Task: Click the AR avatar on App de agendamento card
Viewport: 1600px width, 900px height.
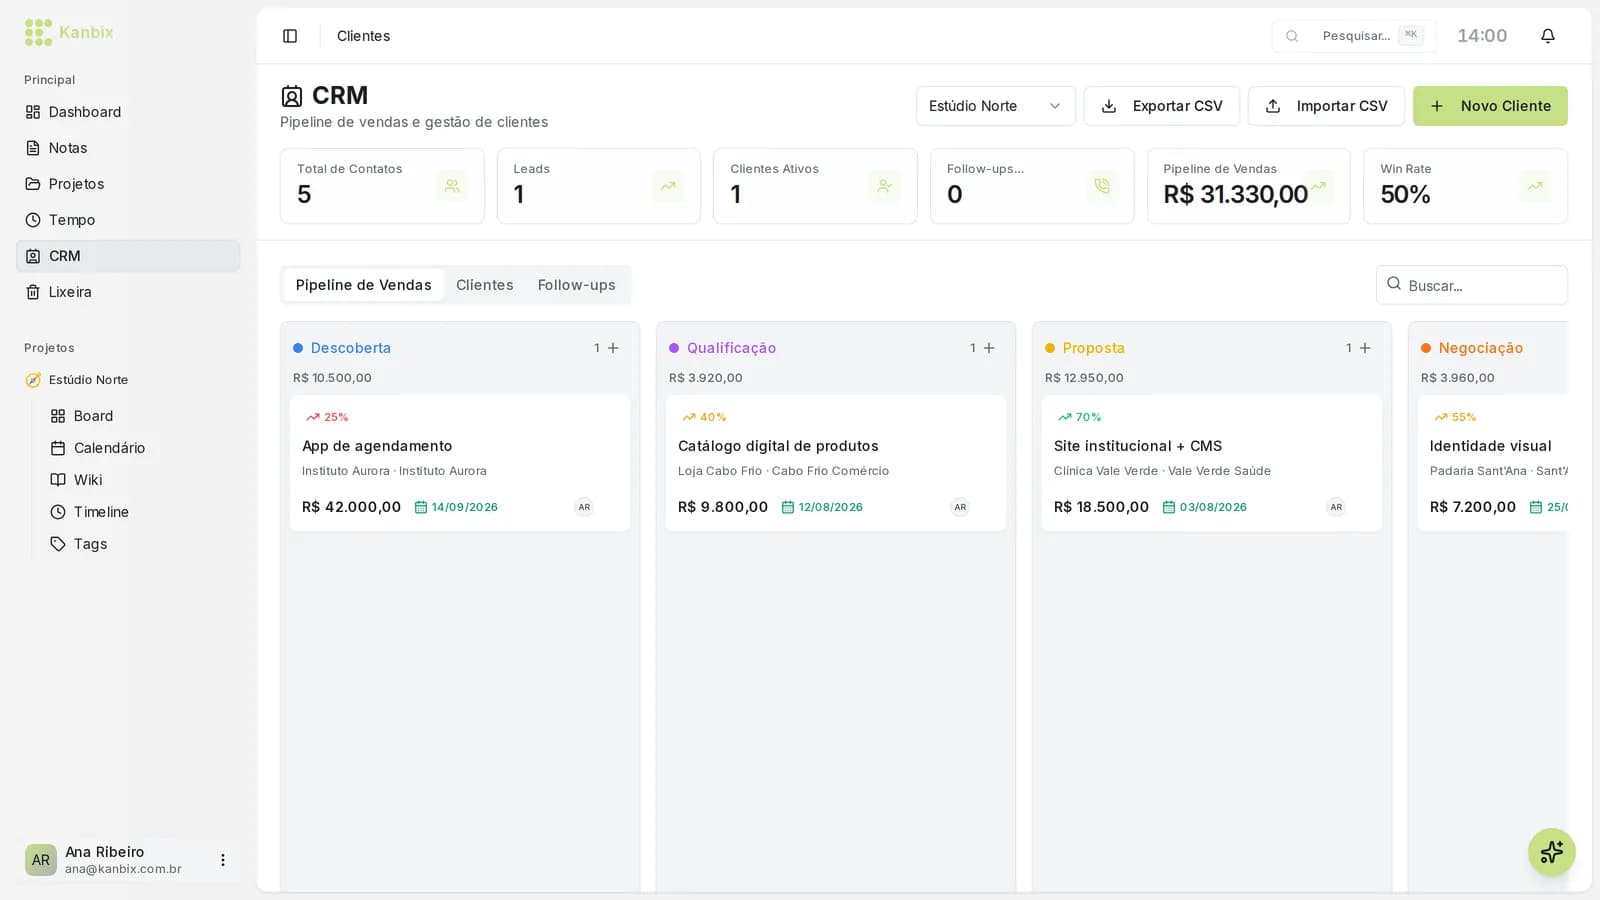Action: (x=585, y=507)
